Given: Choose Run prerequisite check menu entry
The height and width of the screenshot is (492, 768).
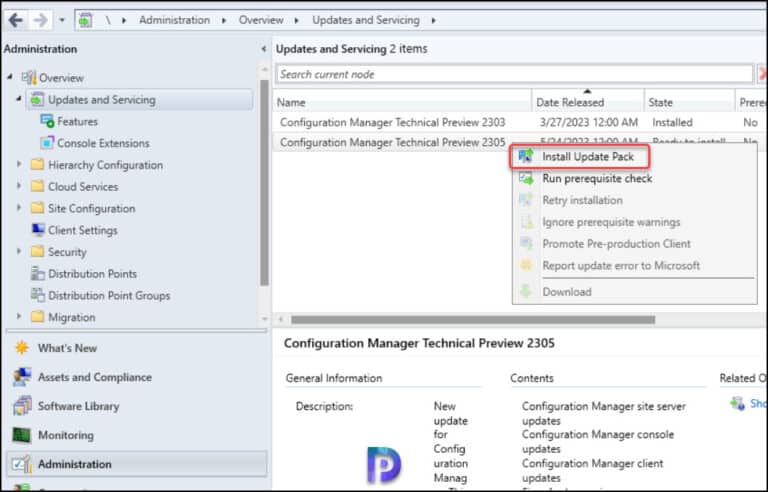Looking at the screenshot, I should [x=597, y=178].
